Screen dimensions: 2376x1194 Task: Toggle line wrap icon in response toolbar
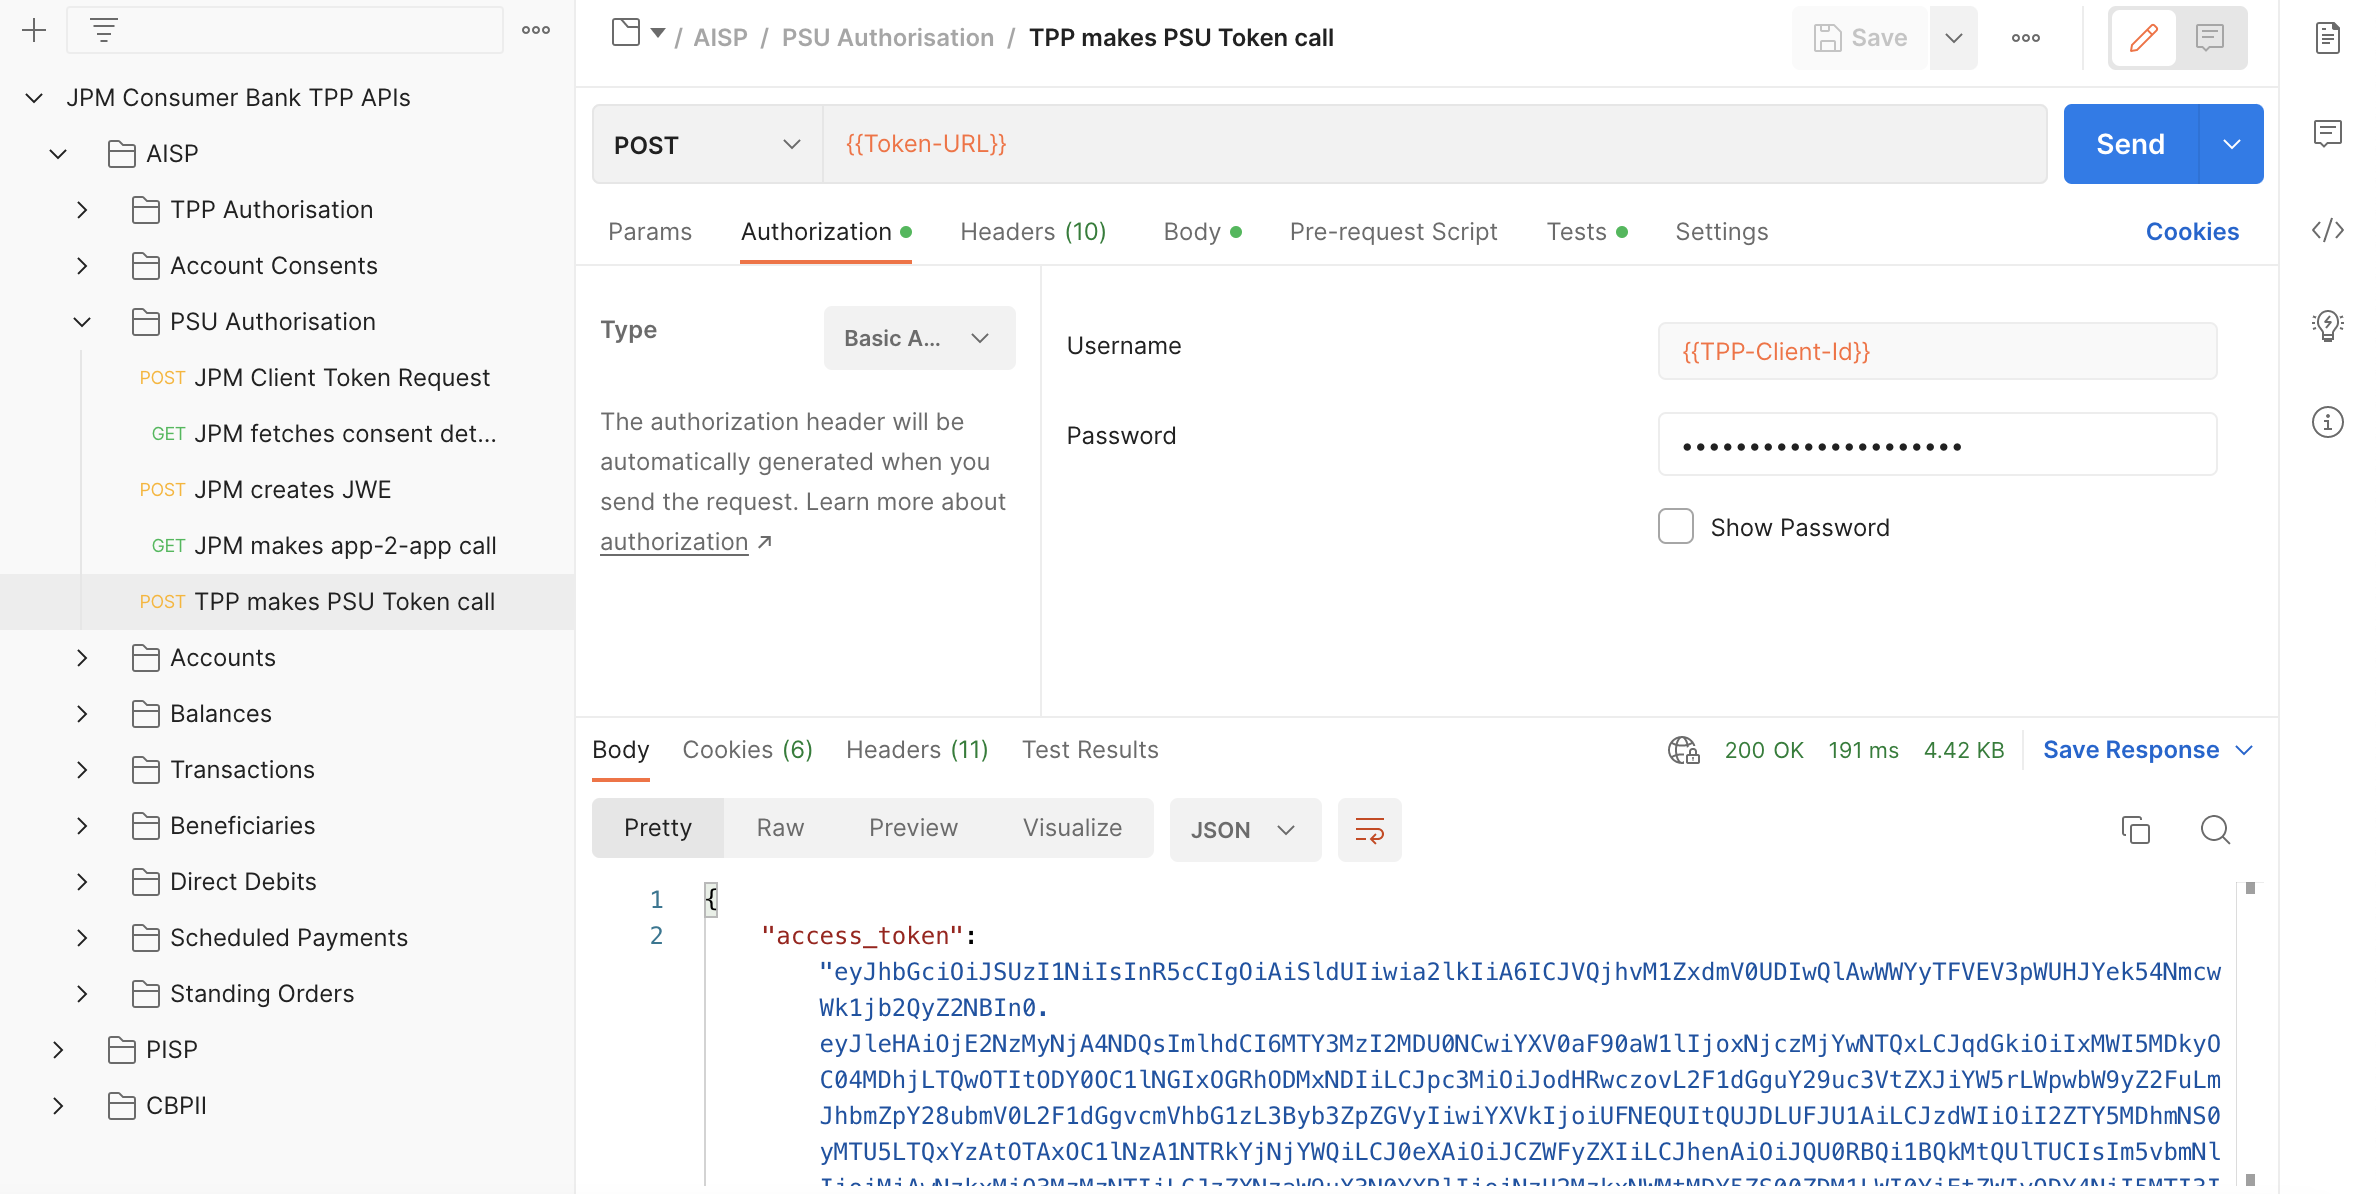1369,829
